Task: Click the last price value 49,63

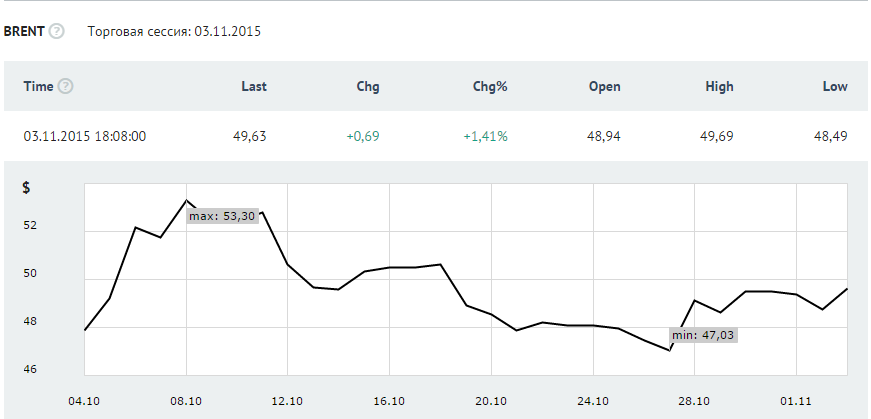Action: point(250,136)
